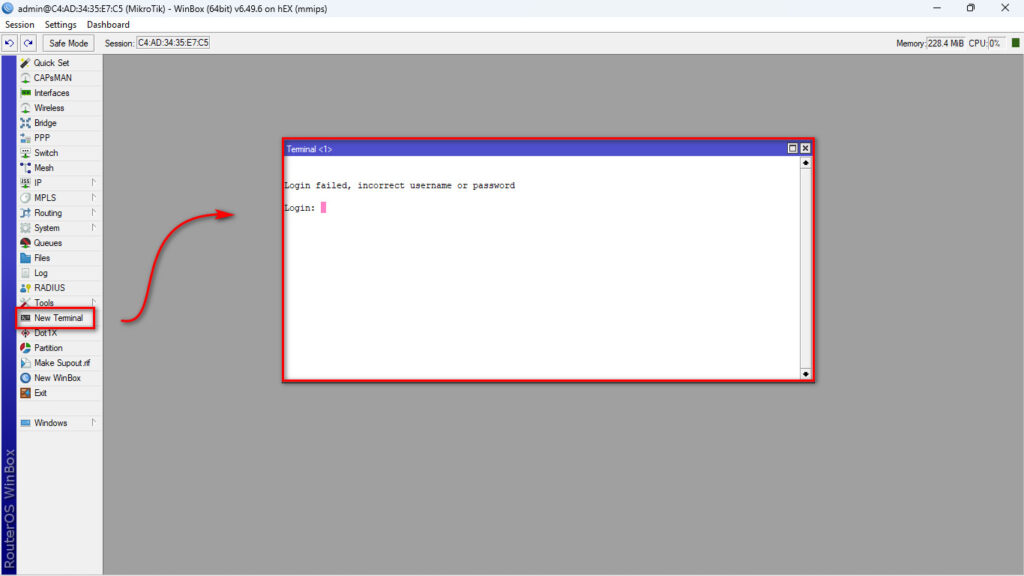Click the RADIUS icon
1024x576 pixels.
26,288
